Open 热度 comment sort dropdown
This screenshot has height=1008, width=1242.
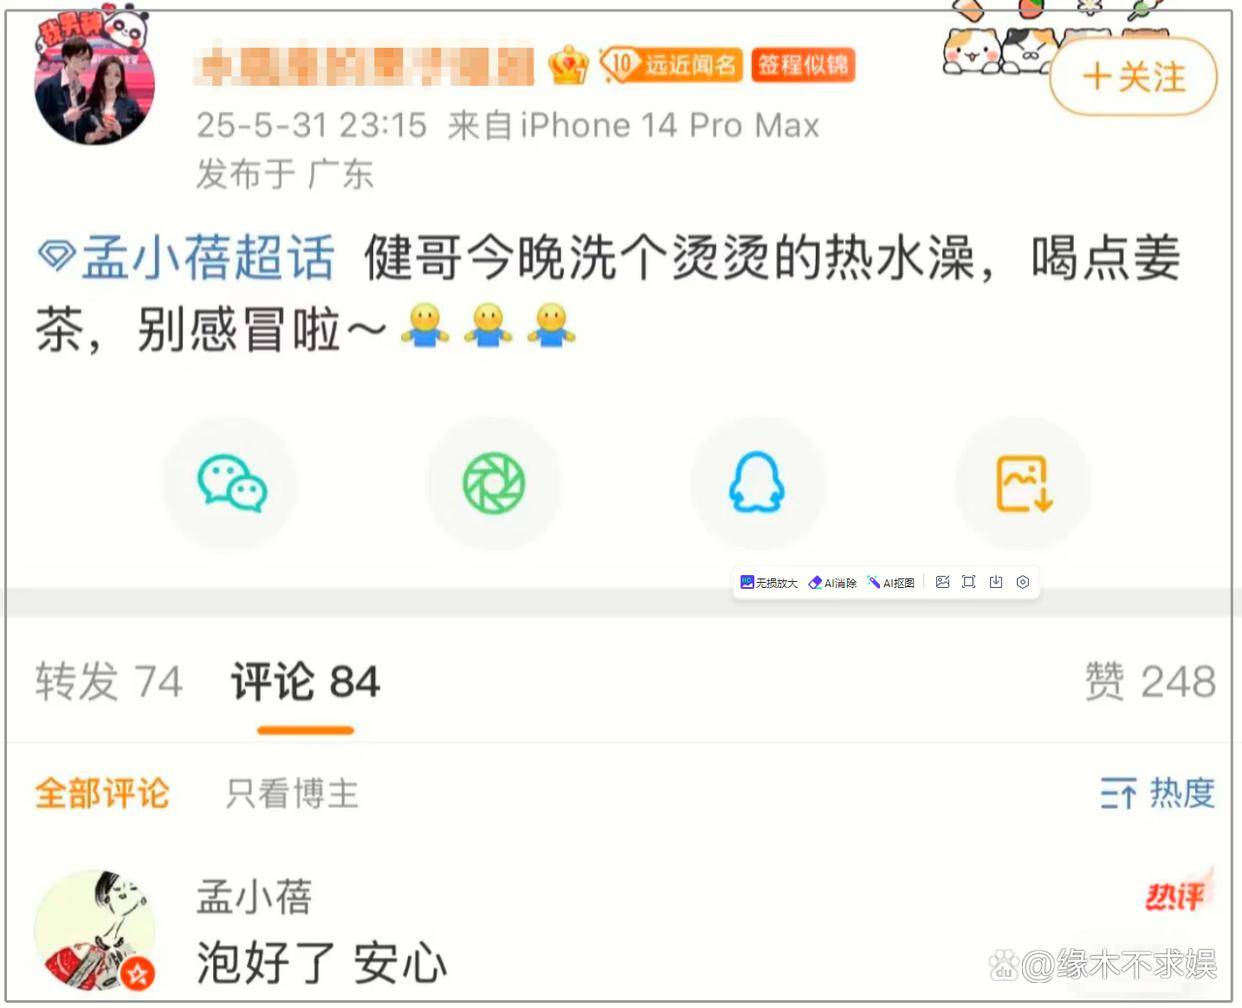click(1158, 793)
